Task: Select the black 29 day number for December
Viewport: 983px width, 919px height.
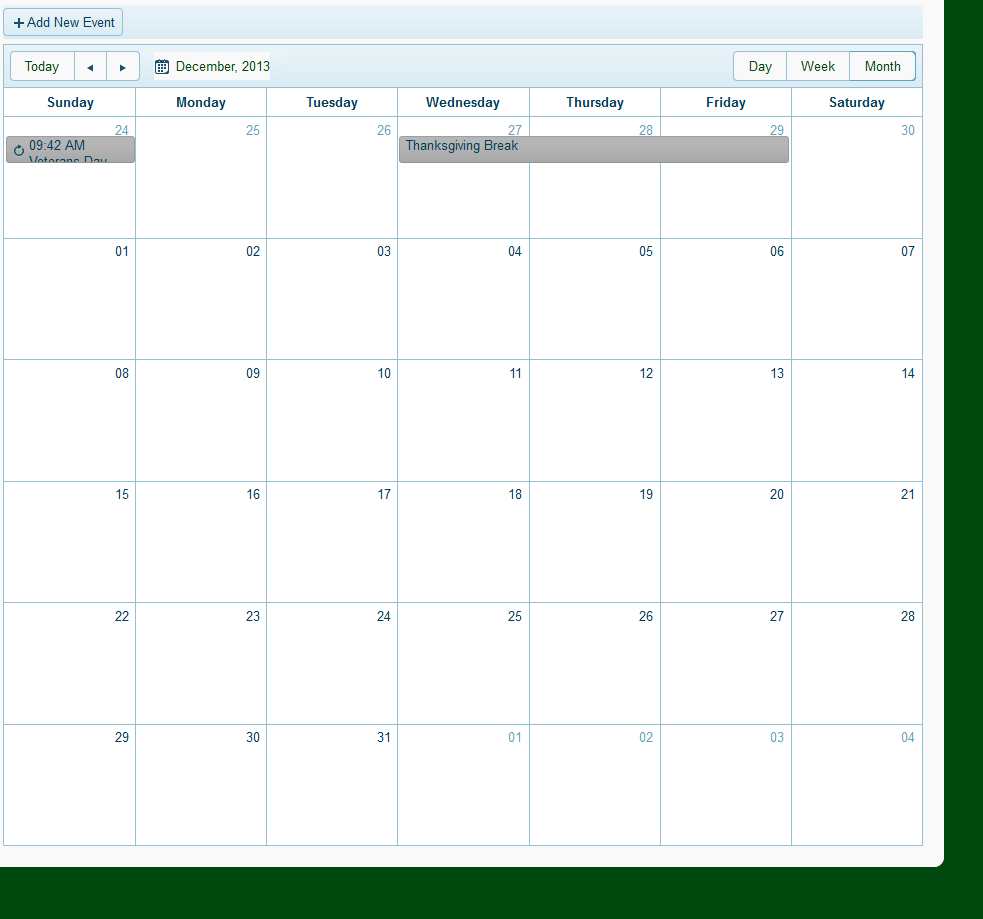Action: click(x=122, y=737)
